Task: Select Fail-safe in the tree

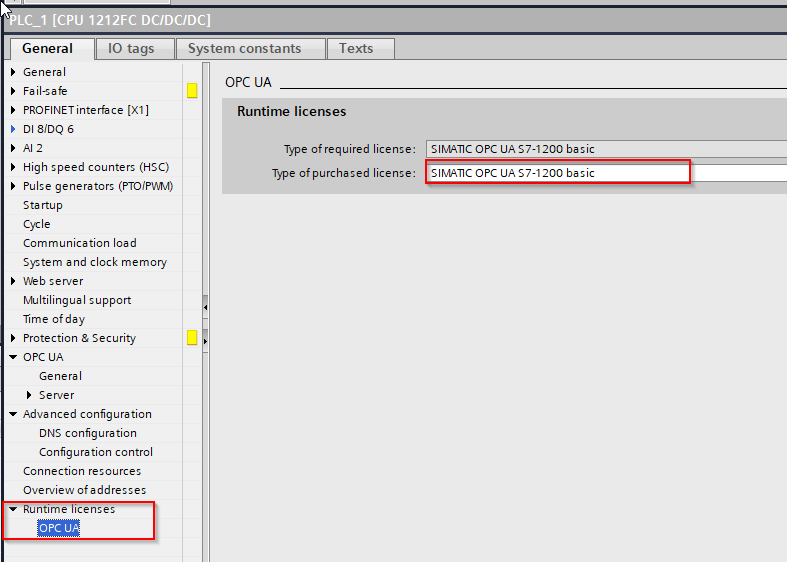Action: tap(45, 91)
